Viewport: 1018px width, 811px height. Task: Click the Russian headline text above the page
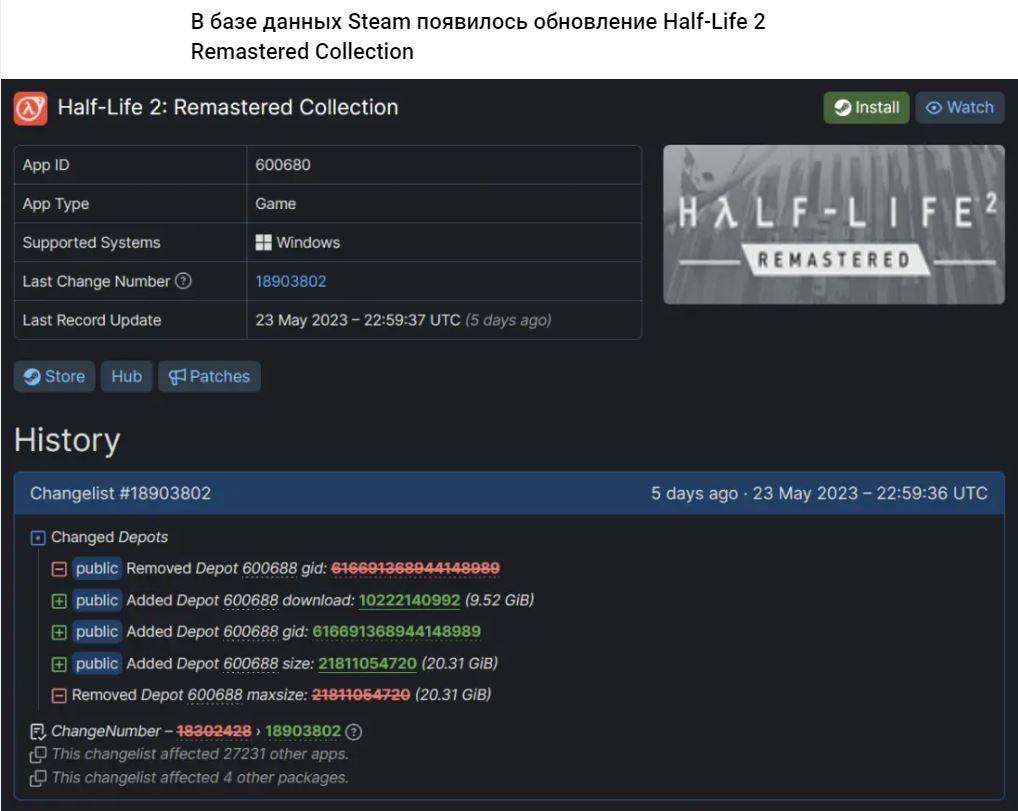coord(478,36)
